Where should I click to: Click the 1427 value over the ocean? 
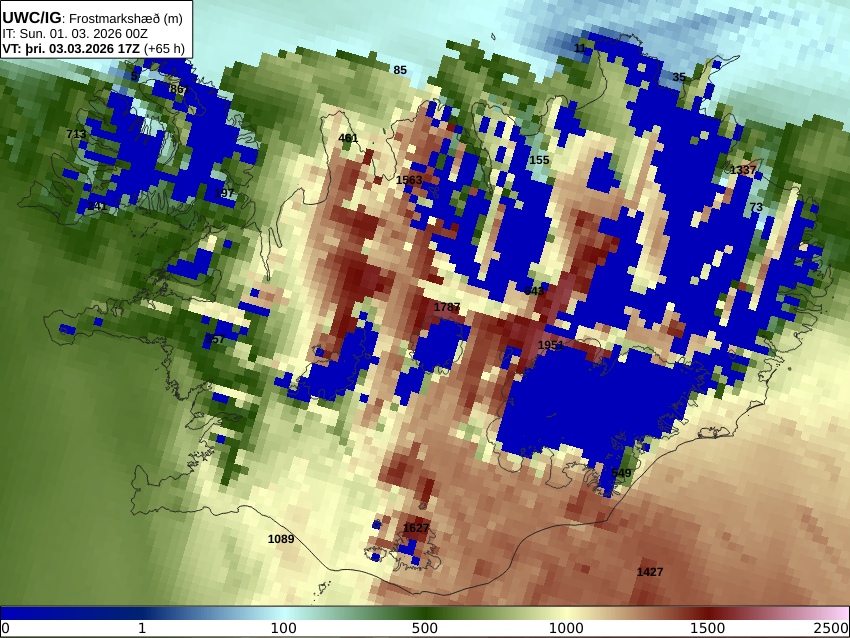[x=649, y=572]
